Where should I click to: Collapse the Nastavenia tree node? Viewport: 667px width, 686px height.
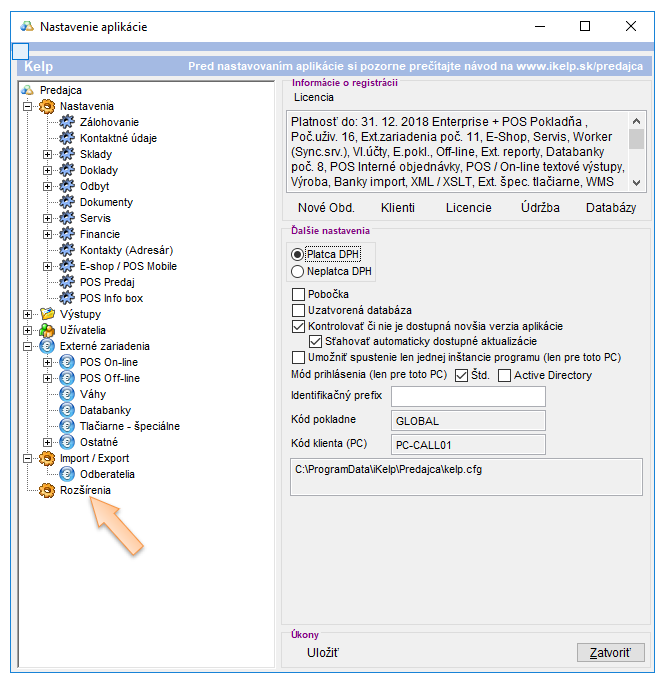pyautogui.click(x=27, y=106)
